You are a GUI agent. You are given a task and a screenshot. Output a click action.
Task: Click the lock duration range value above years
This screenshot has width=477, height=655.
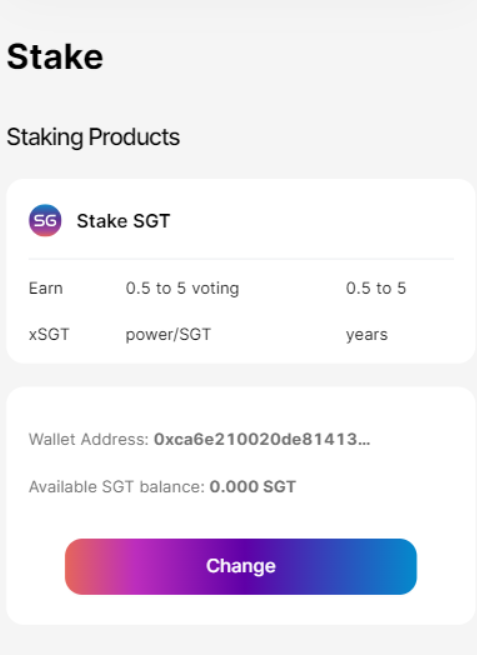376,288
